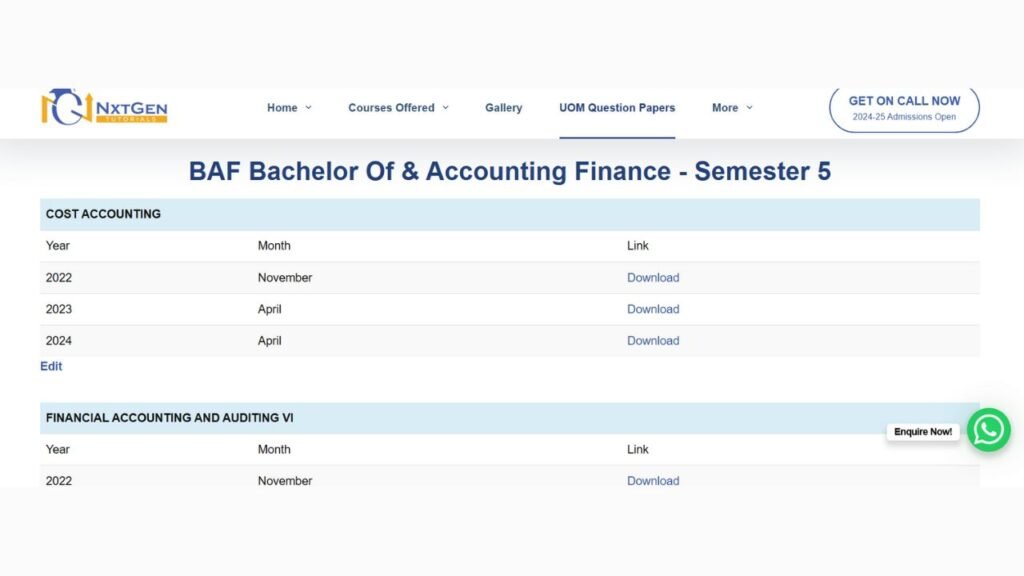Click the BAF Semester 5 page heading
The image size is (1024, 576).
pos(509,171)
